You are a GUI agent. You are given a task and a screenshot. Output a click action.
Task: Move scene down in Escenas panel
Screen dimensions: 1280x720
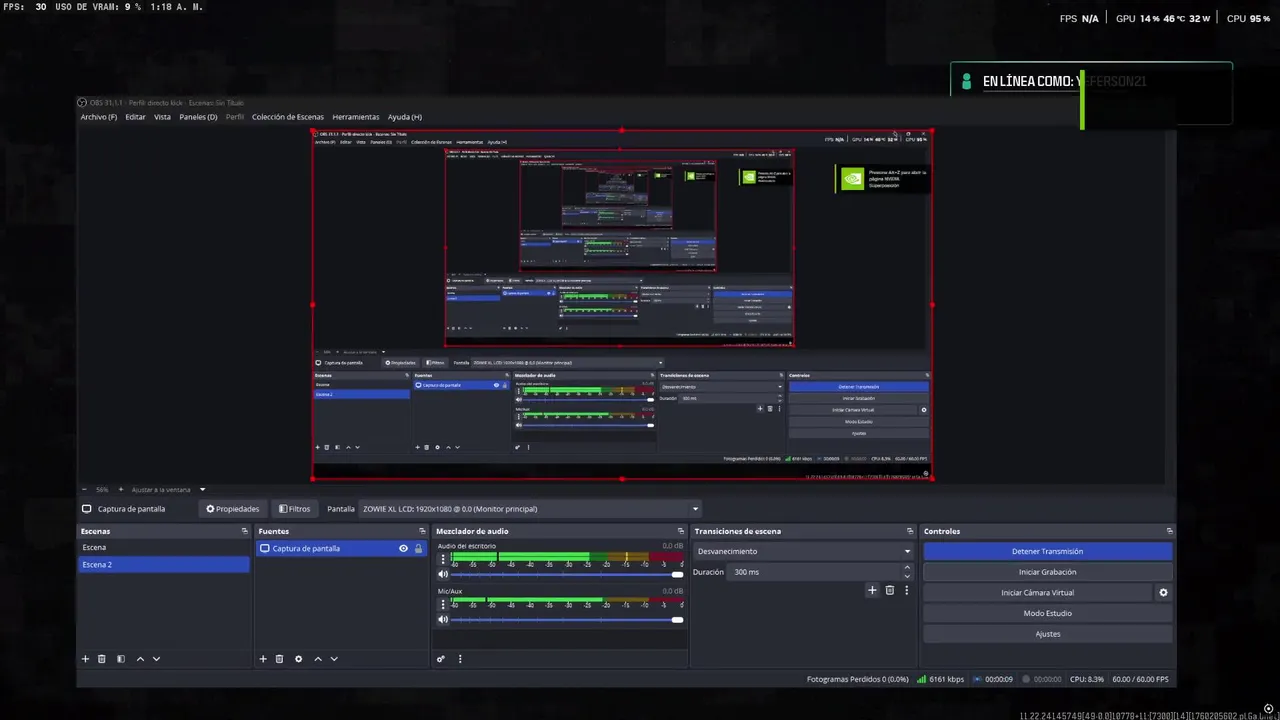point(156,659)
